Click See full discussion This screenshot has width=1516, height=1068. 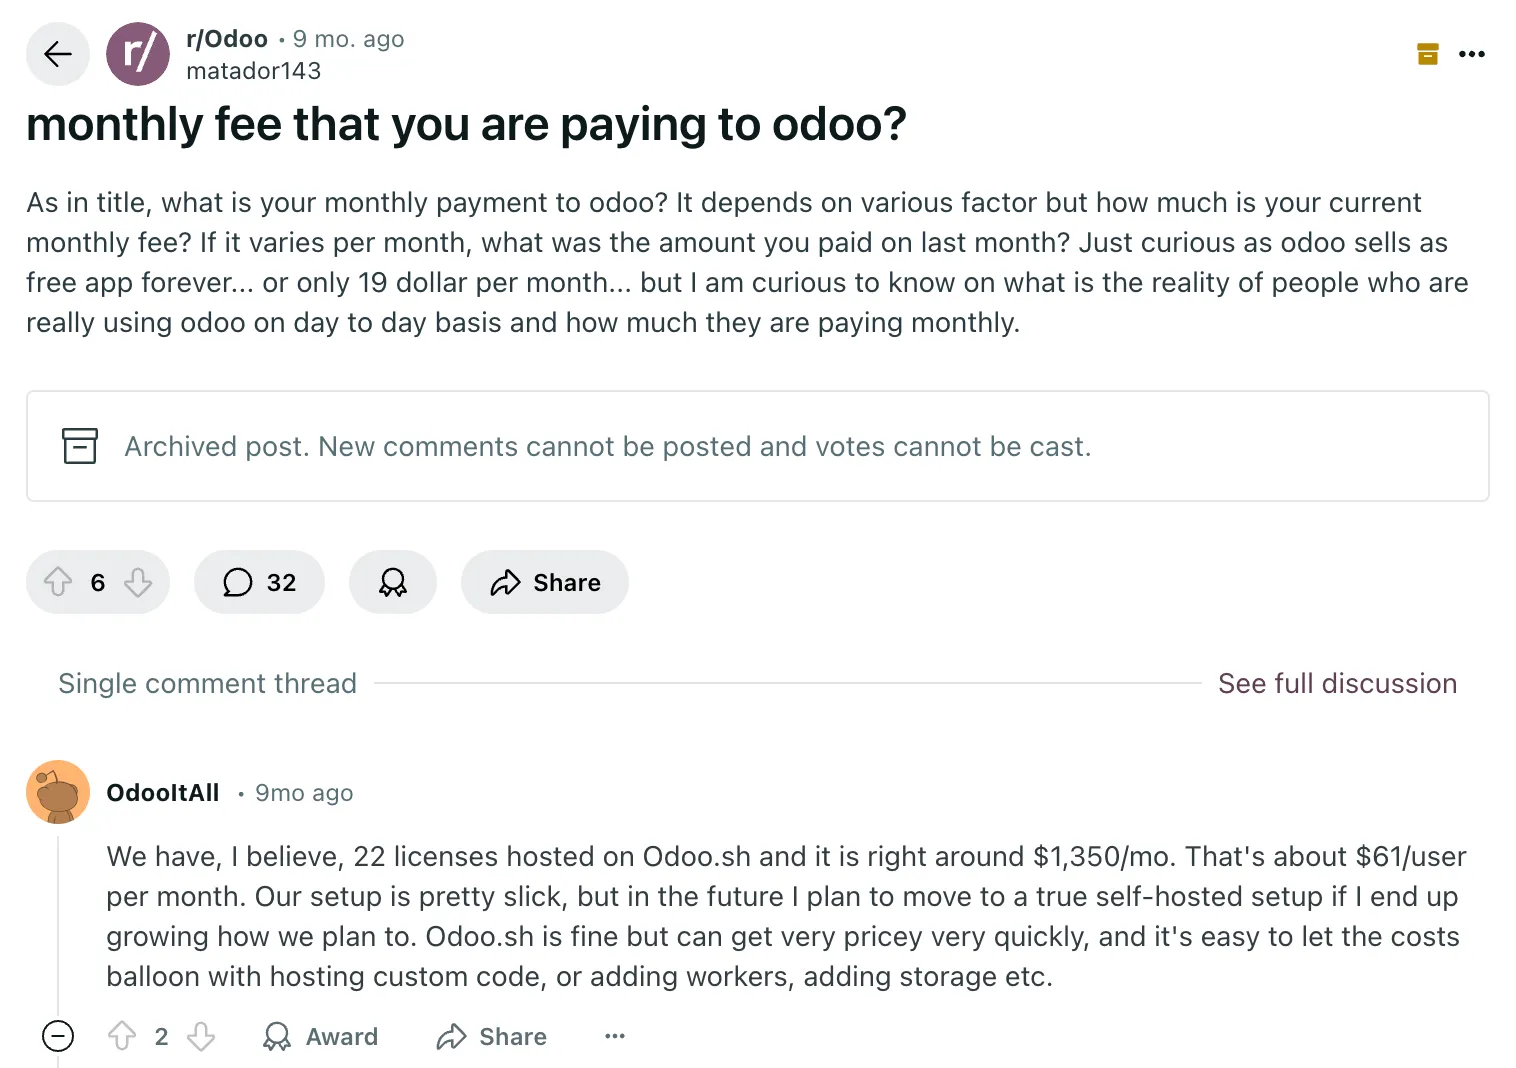point(1337,683)
